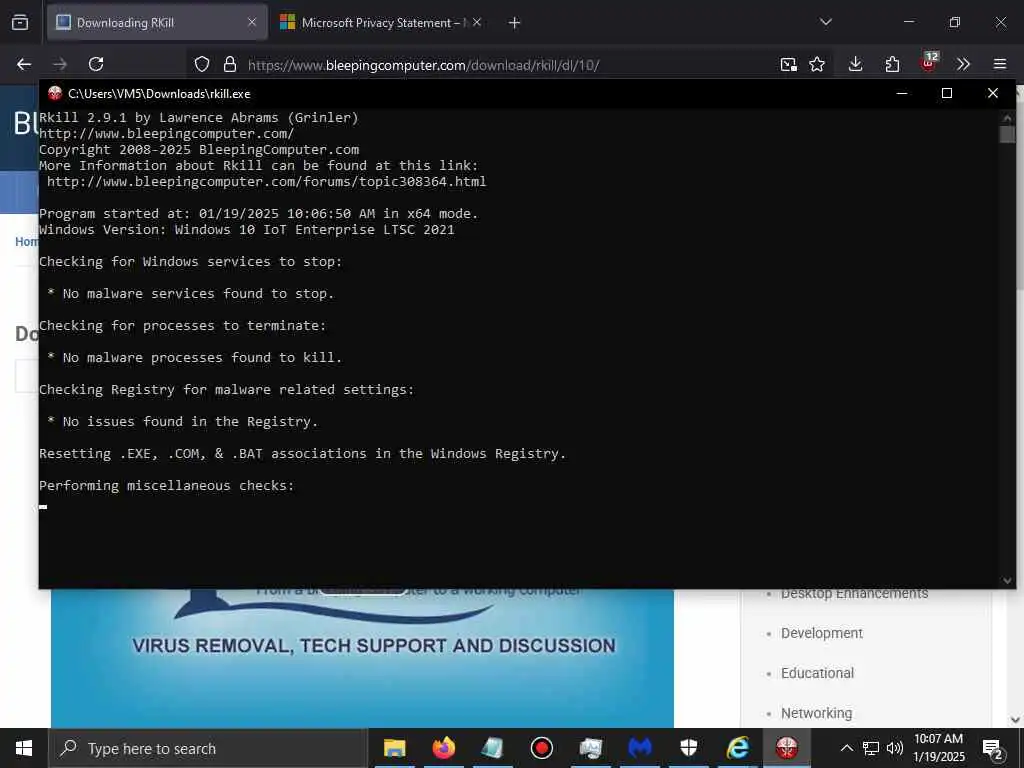
Task: Open the Windows Start menu
Action: pyautogui.click(x=24, y=748)
